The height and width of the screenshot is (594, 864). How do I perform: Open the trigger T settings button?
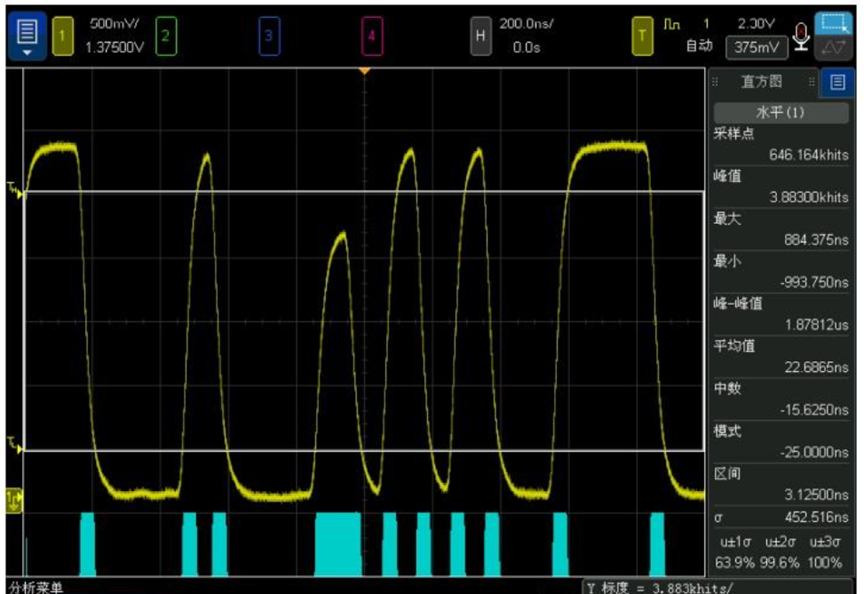tap(642, 36)
